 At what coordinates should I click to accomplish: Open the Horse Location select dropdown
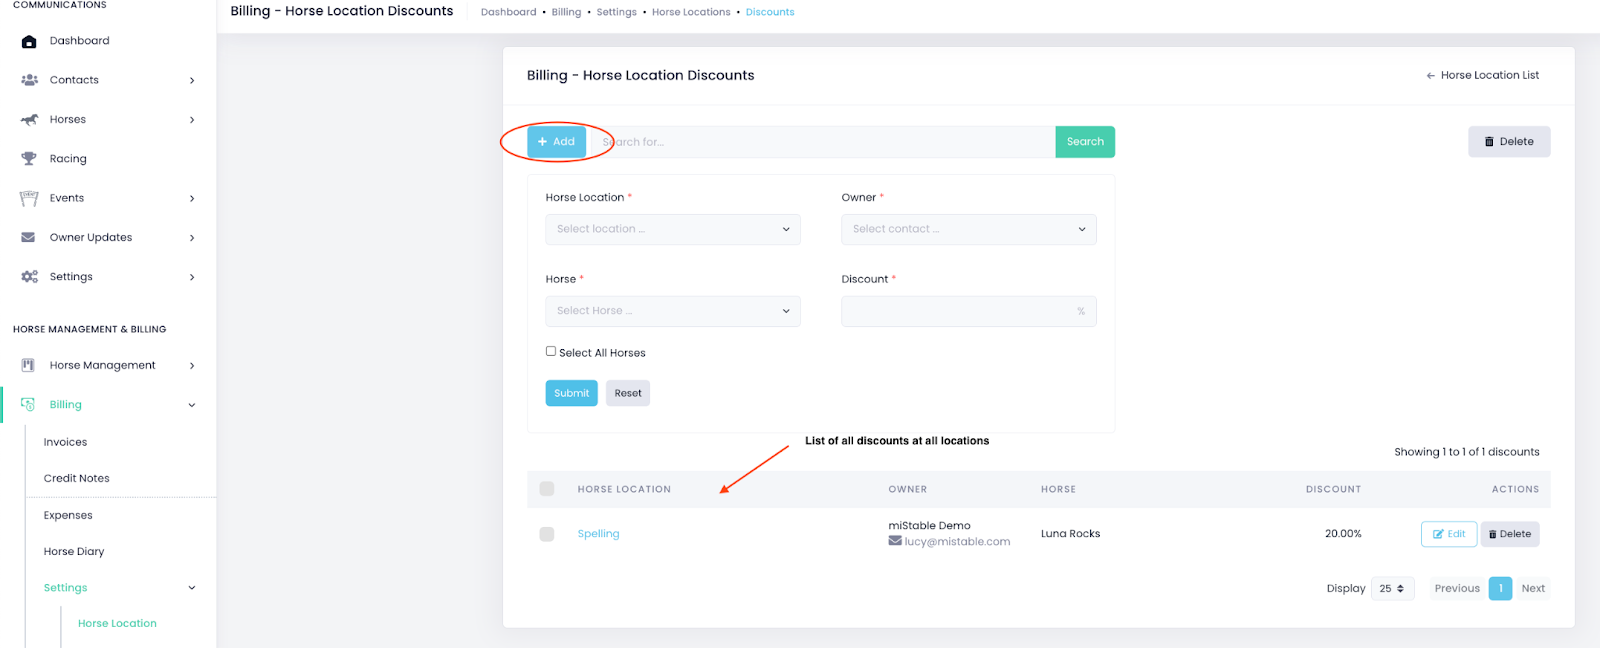[672, 229]
